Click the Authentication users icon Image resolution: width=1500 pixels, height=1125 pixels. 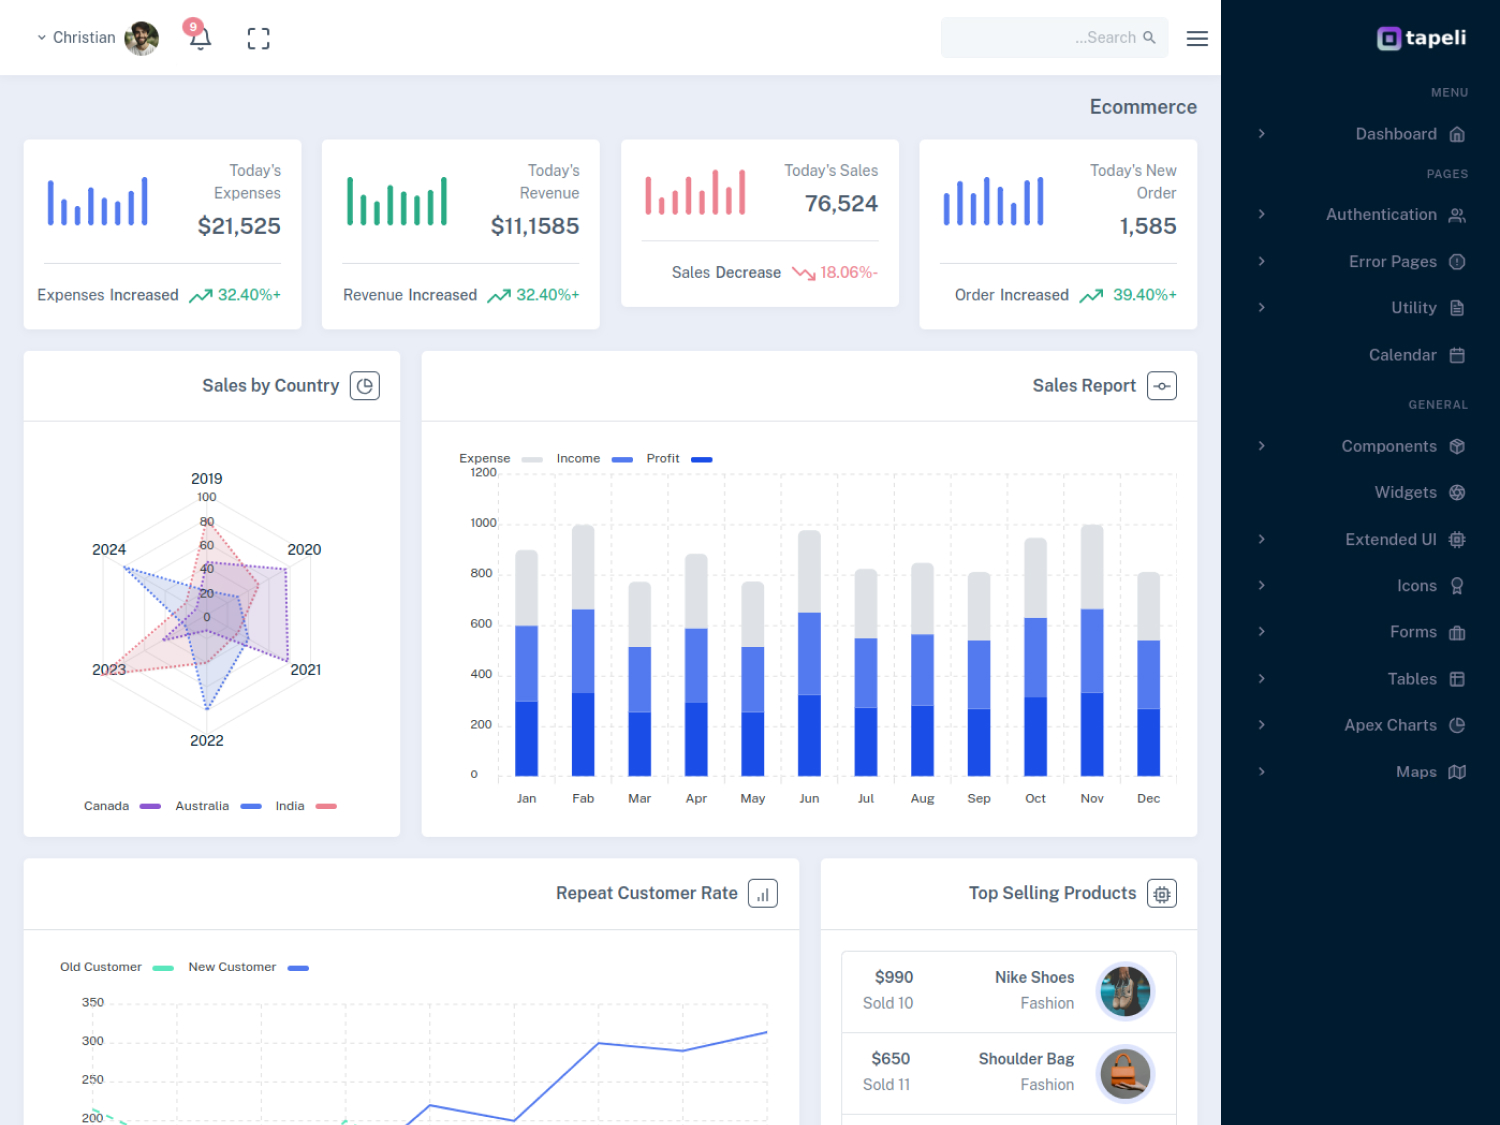coord(1457,215)
